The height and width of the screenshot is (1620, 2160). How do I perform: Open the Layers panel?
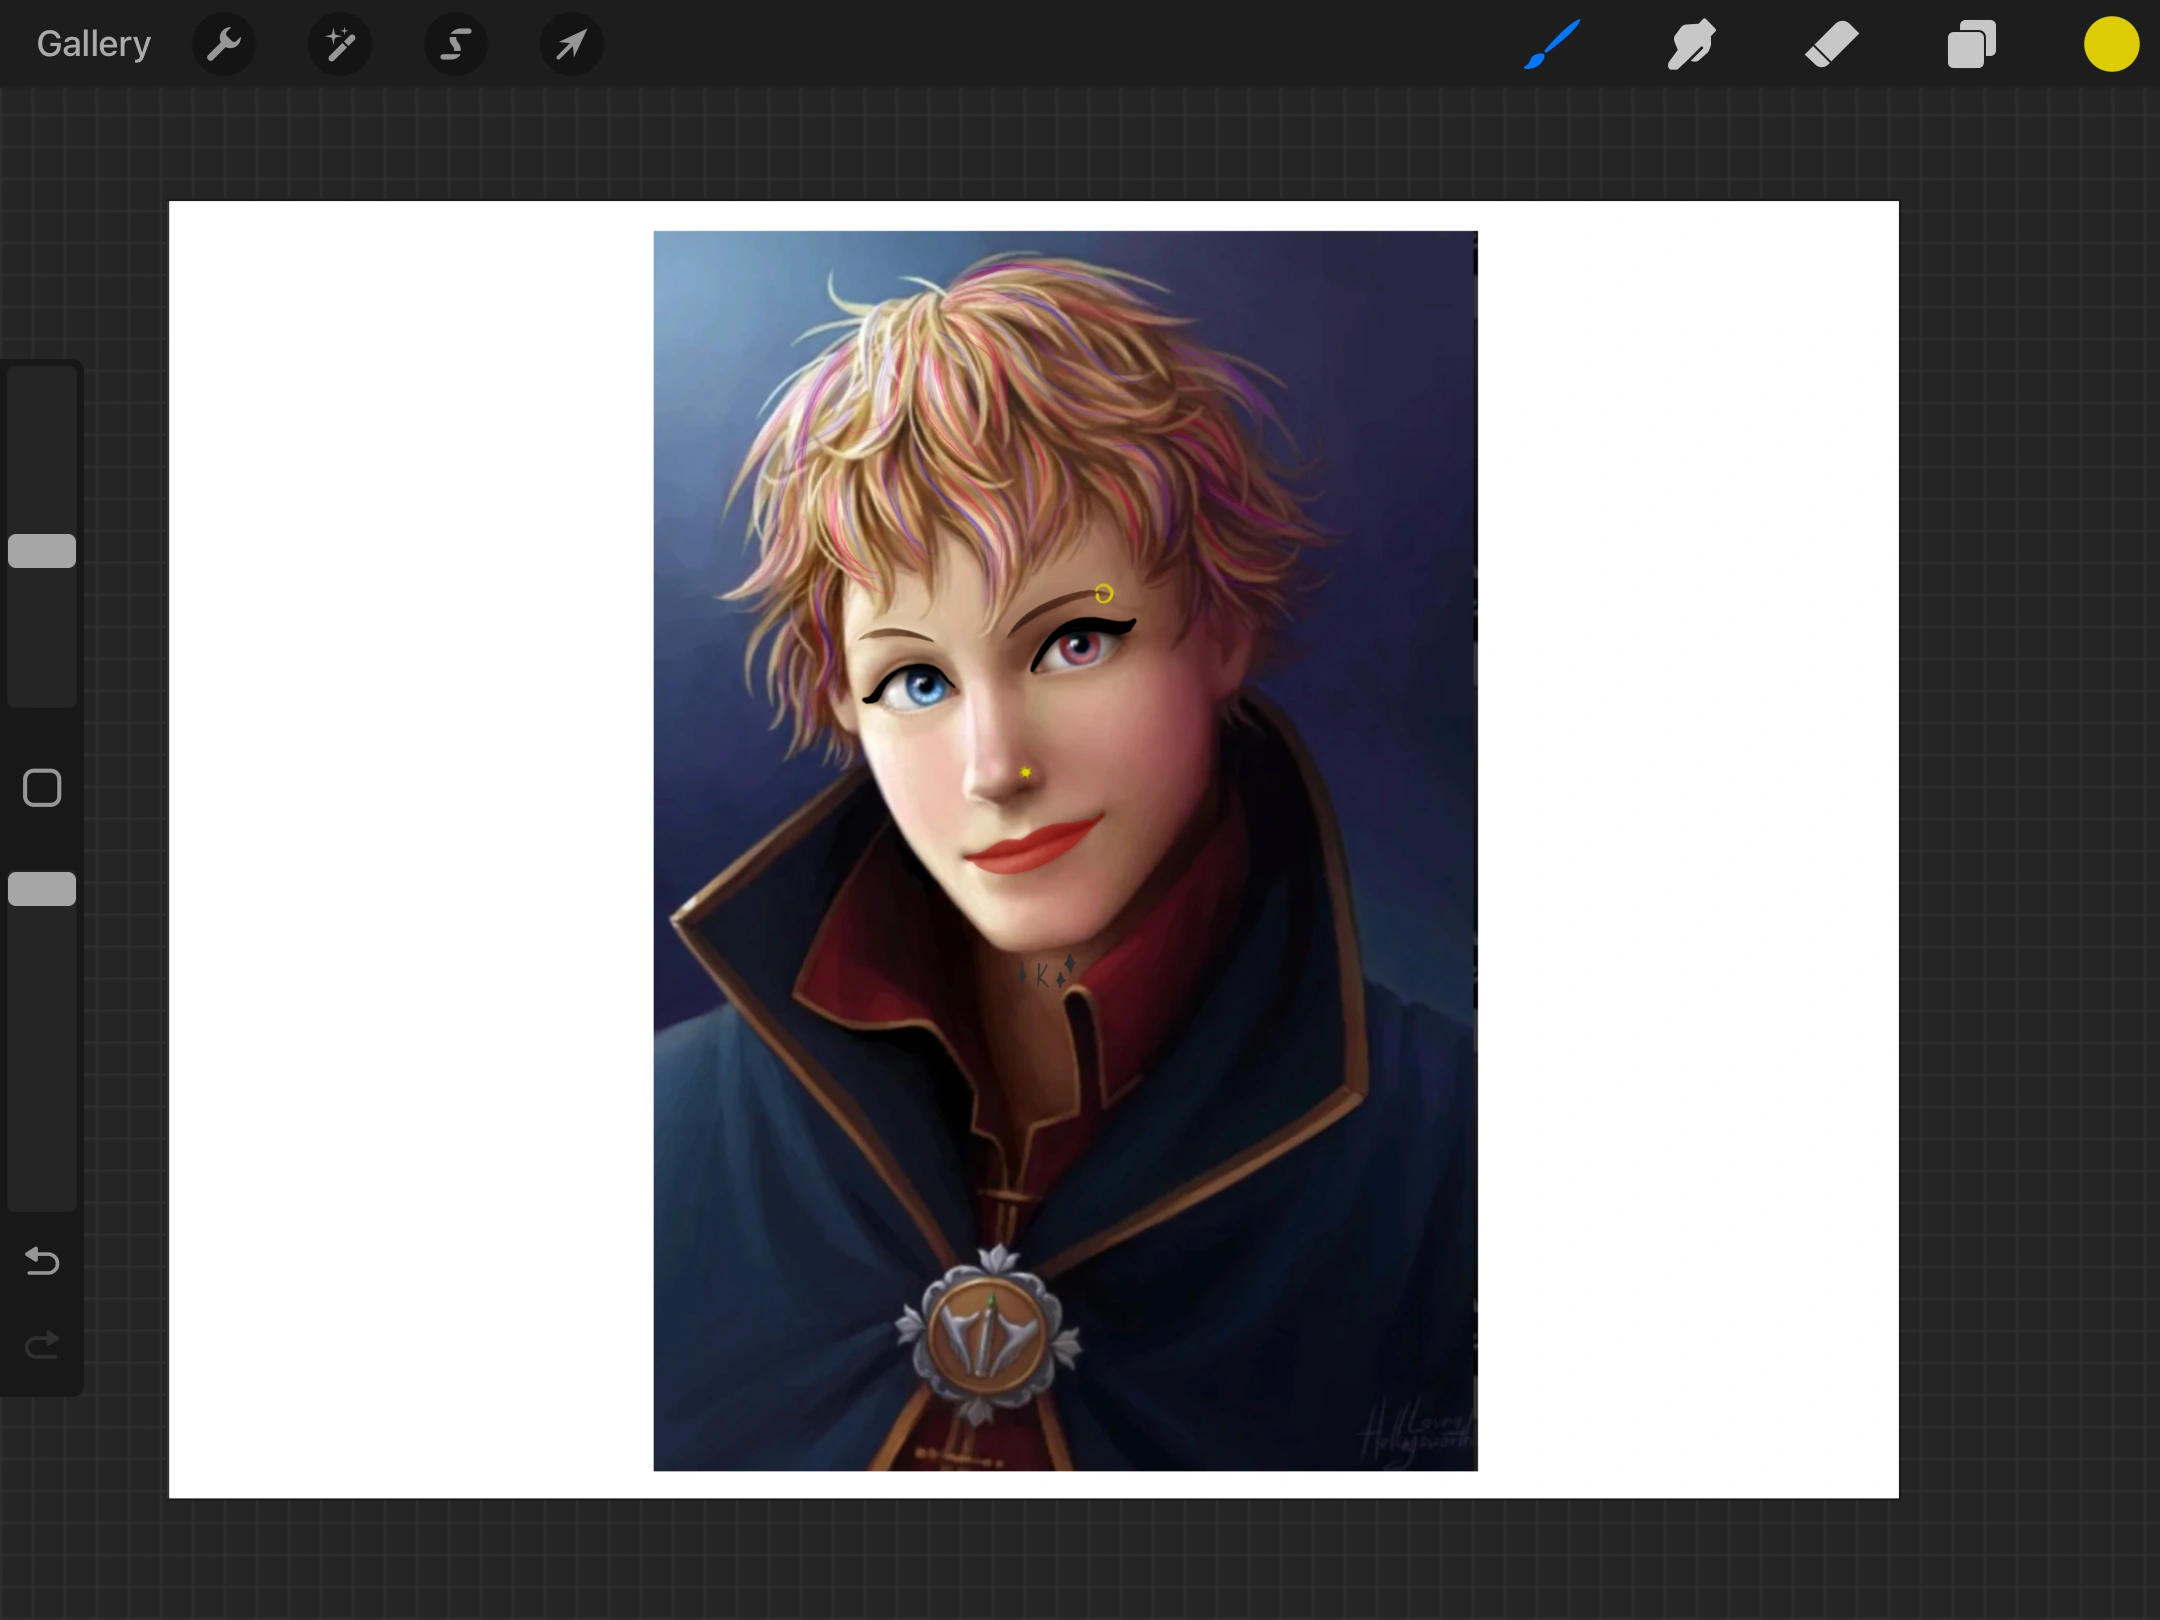click(1971, 44)
